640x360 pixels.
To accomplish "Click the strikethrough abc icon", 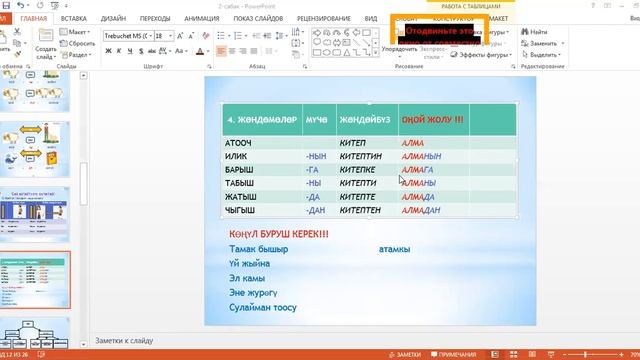I will coord(151,51).
